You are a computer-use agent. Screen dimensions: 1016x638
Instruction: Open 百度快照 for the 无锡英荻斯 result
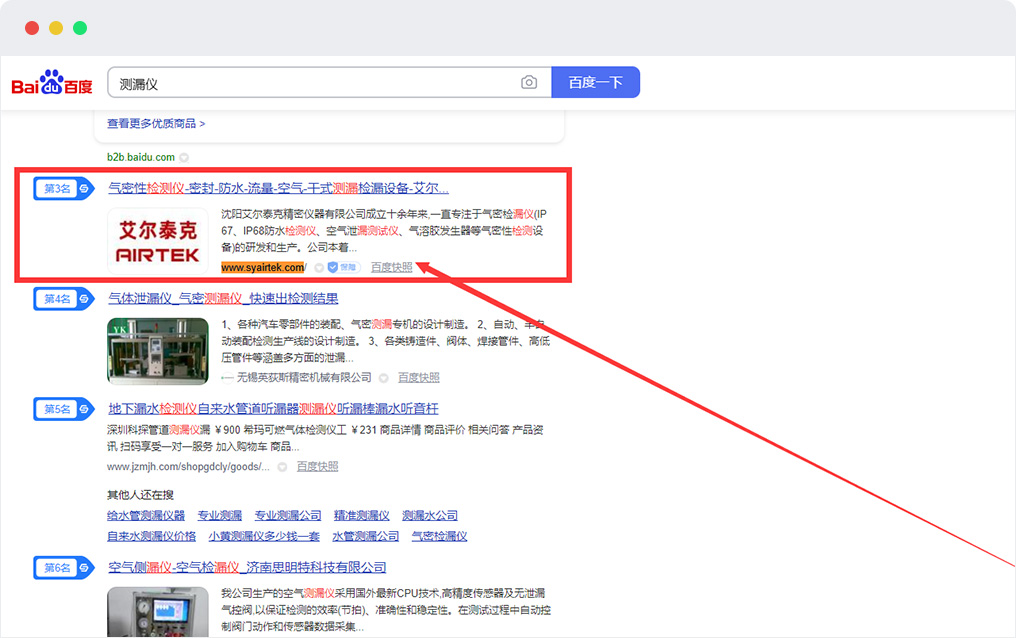[x=419, y=377]
